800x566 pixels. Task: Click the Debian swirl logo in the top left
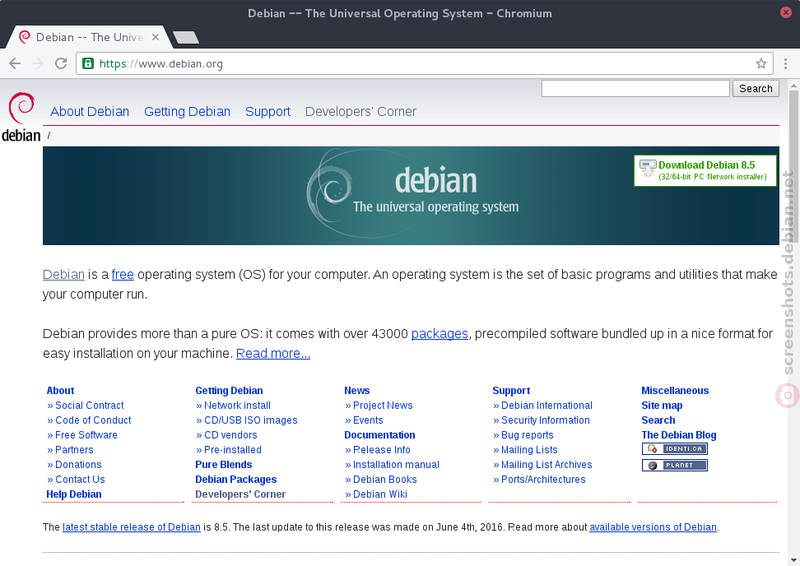tap(21, 117)
